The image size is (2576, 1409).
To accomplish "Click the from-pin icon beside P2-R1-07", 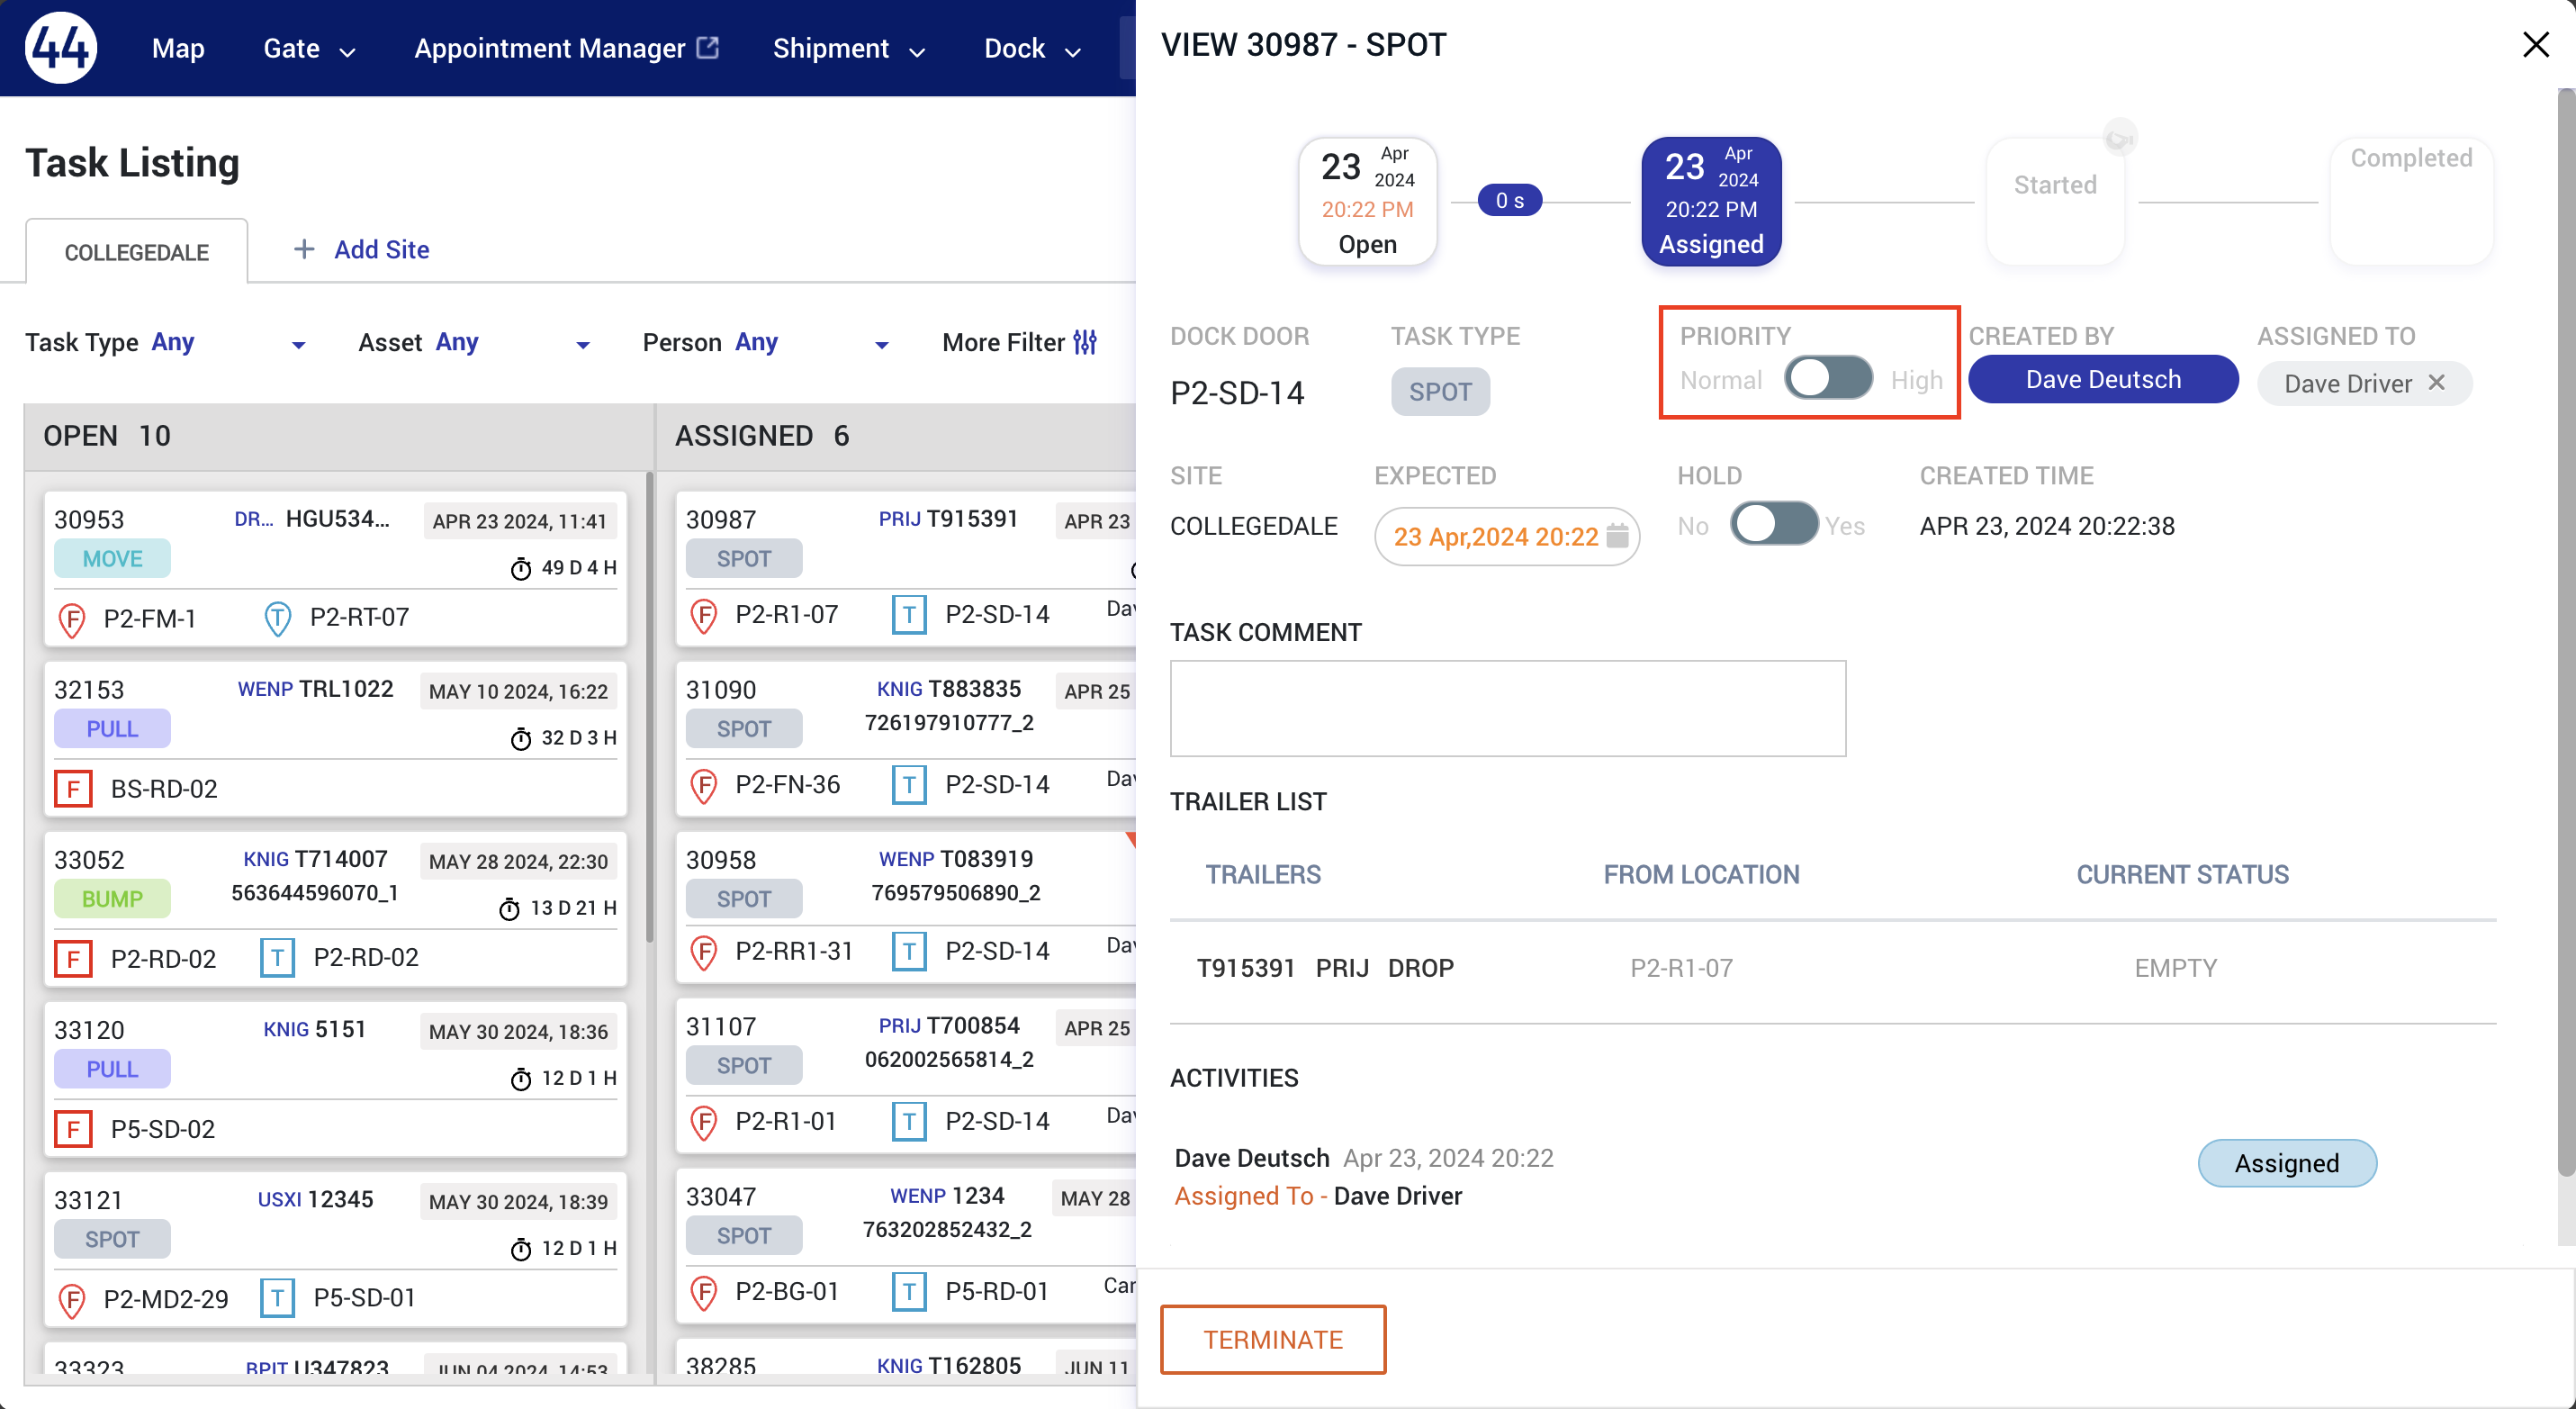I will tap(704, 615).
